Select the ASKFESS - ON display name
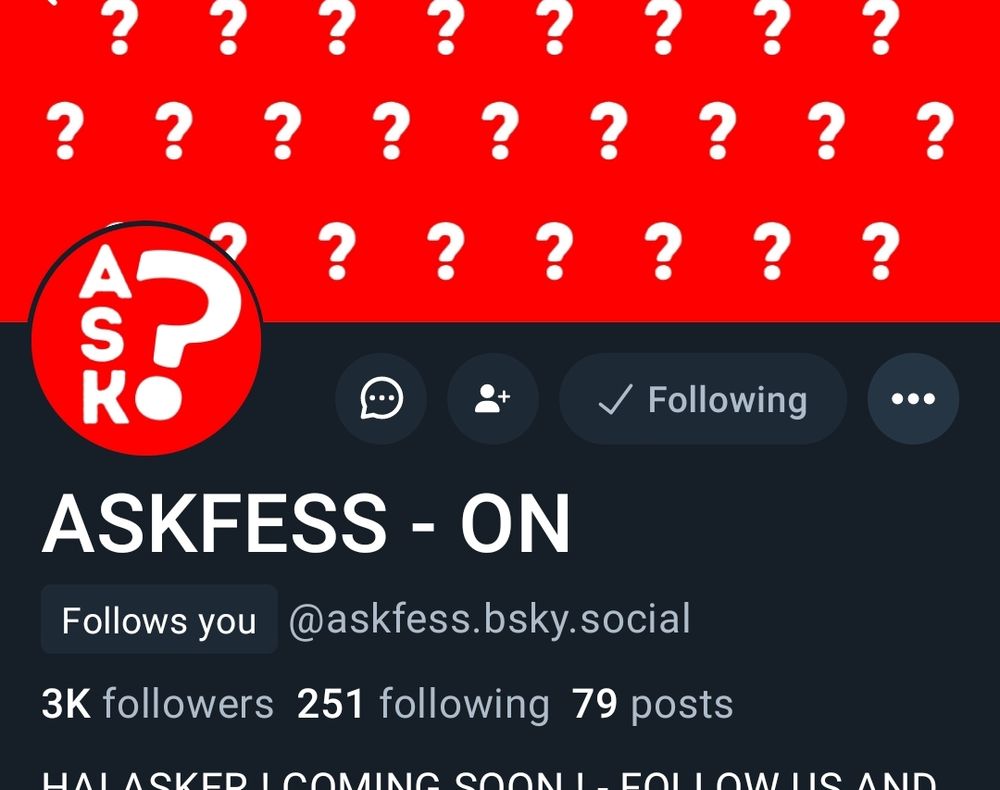This screenshot has height=790, width=1000. pos(305,524)
